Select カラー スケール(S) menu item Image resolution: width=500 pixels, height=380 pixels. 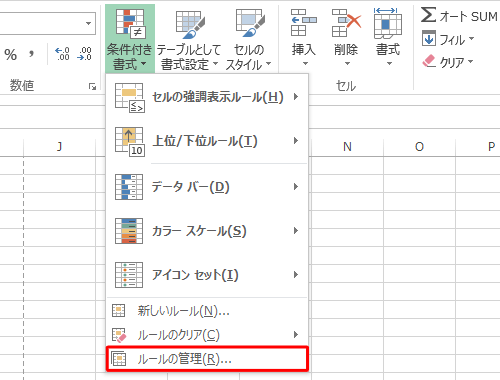[x=207, y=231]
